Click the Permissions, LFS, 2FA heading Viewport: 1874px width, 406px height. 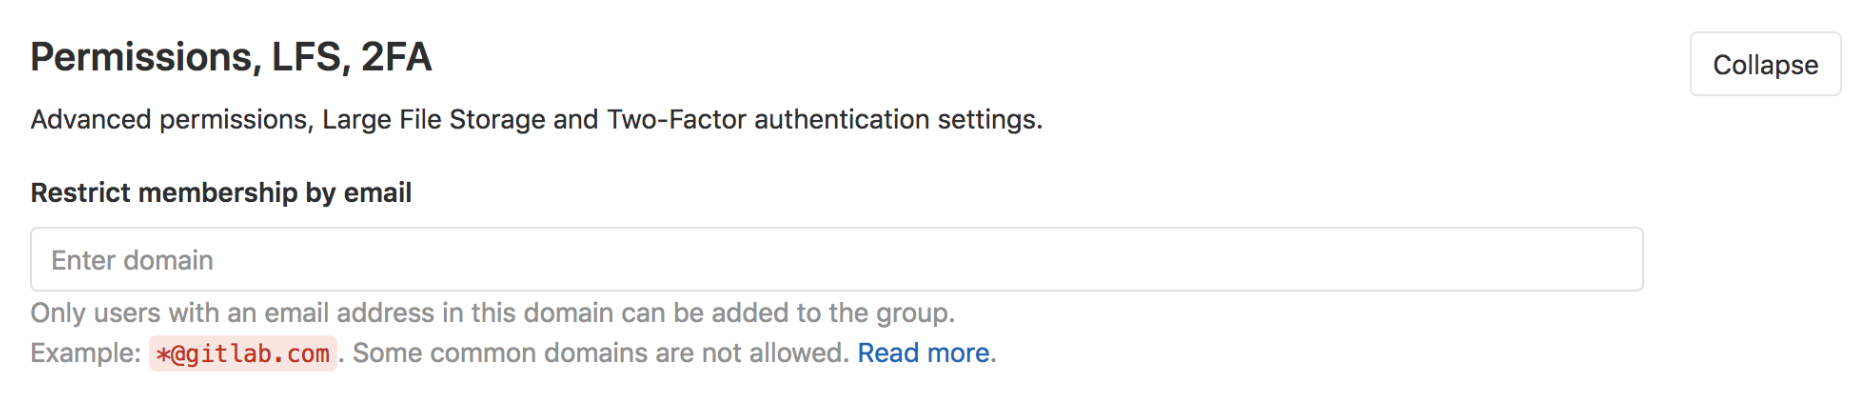pyautogui.click(x=231, y=57)
